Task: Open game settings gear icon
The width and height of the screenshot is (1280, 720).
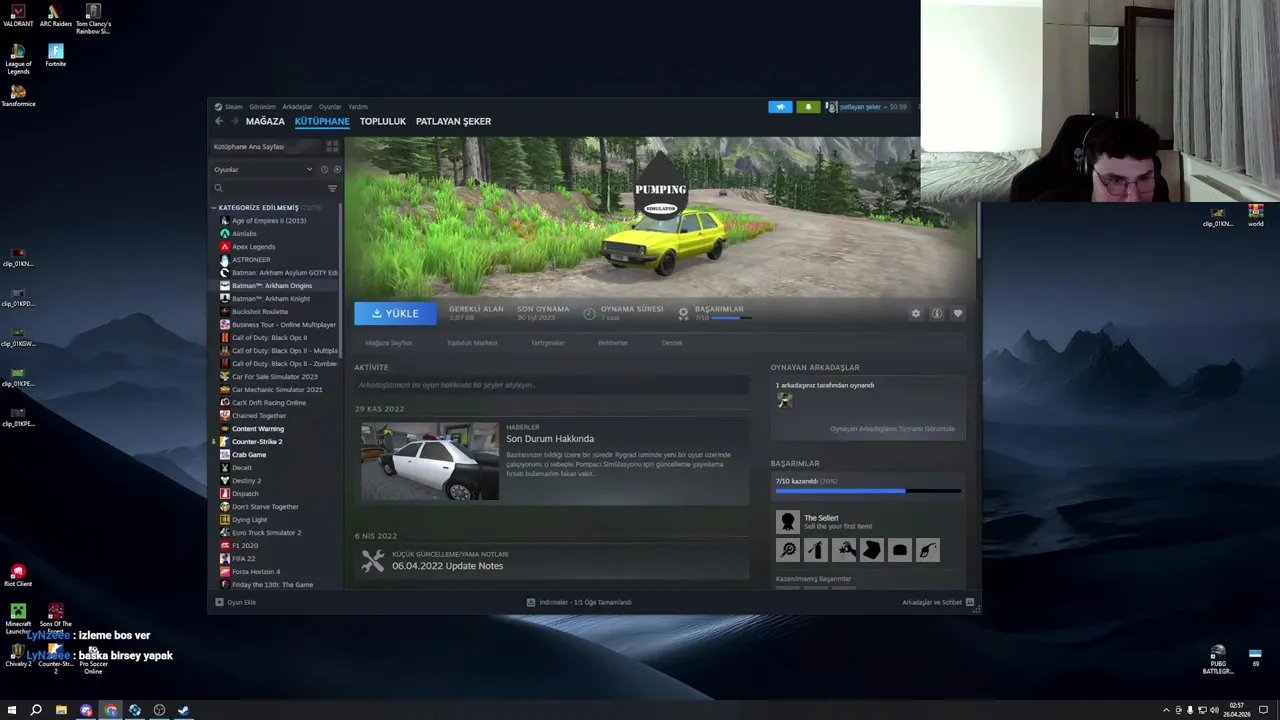Action: pos(915,314)
